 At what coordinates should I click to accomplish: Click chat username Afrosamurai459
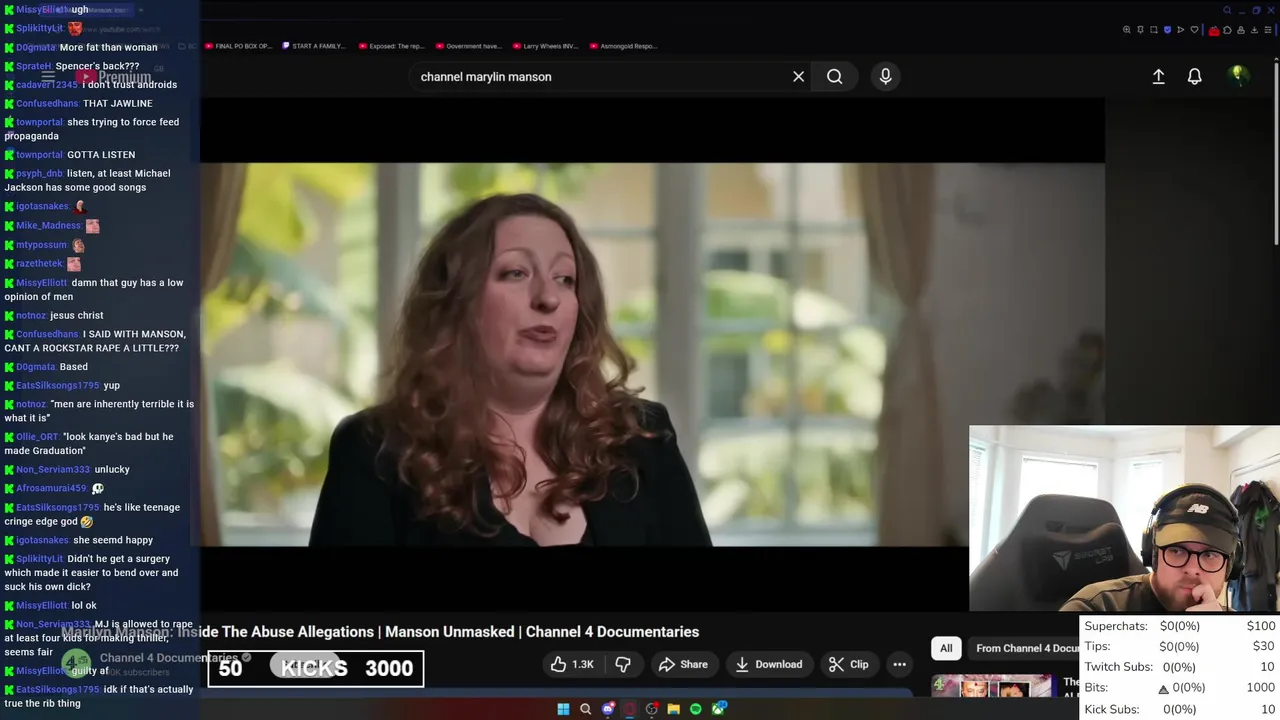(51, 488)
